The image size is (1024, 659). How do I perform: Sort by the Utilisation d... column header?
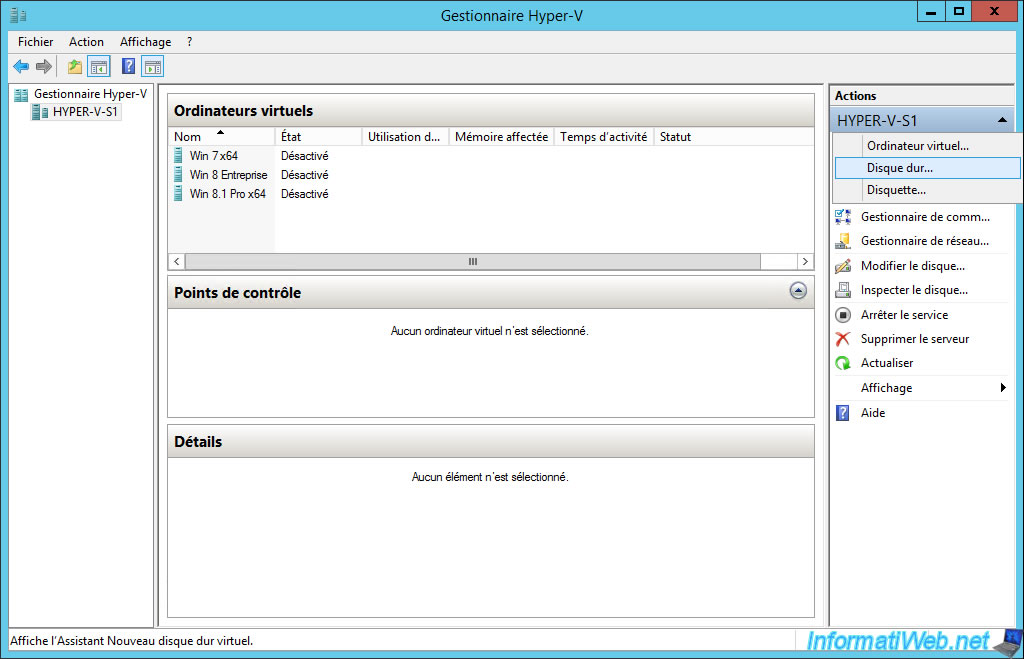pos(405,137)
